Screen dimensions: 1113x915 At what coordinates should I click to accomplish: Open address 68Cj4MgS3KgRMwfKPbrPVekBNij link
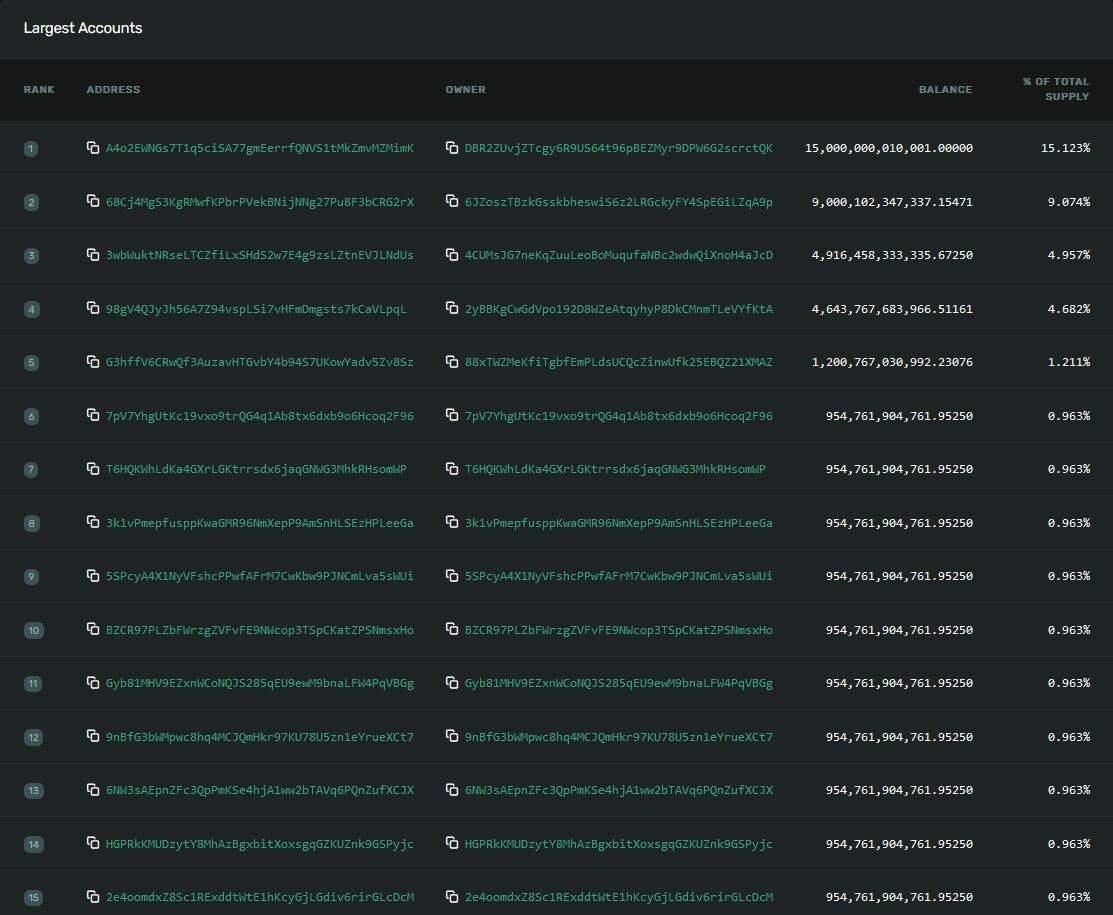pos(260,202)
